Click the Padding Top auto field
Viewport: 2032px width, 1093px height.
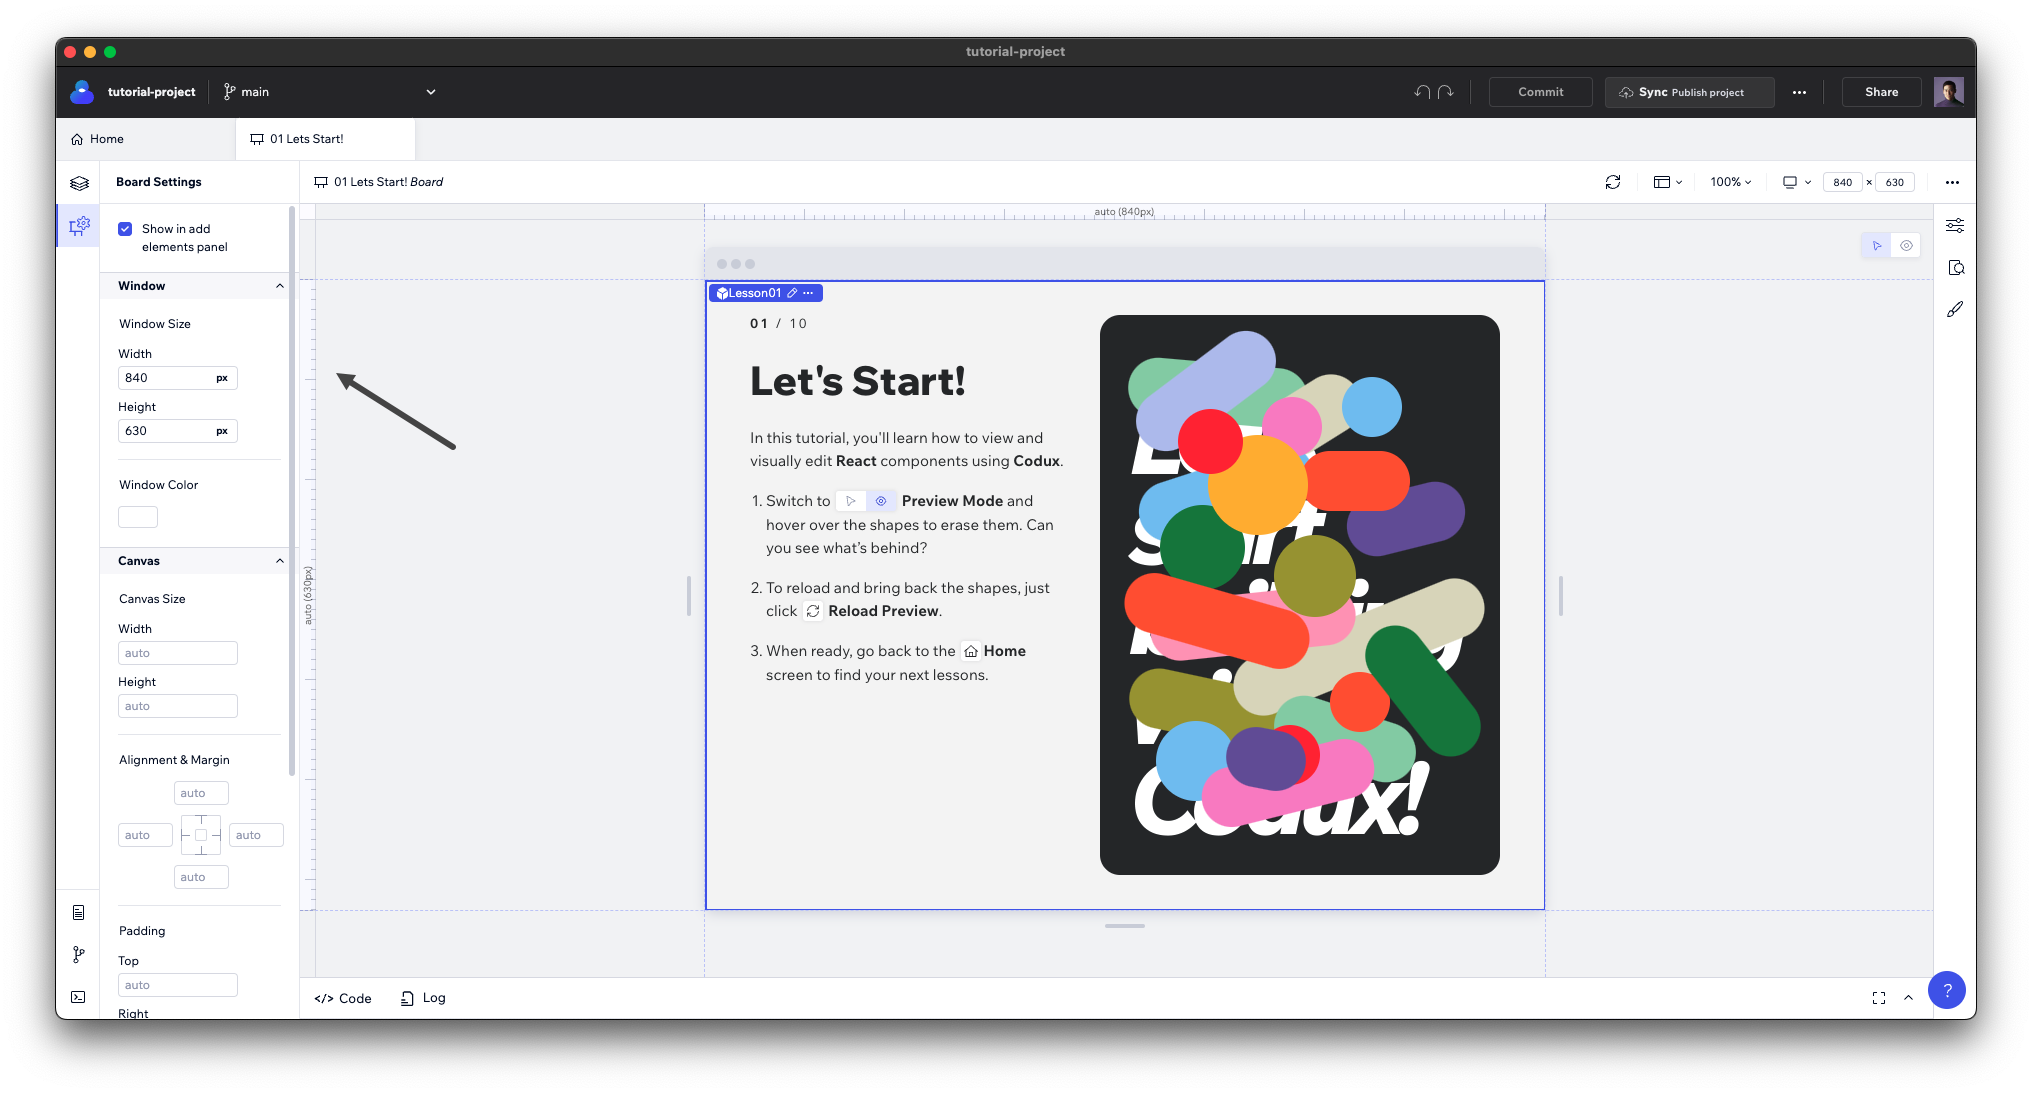(x=178, y=985)
